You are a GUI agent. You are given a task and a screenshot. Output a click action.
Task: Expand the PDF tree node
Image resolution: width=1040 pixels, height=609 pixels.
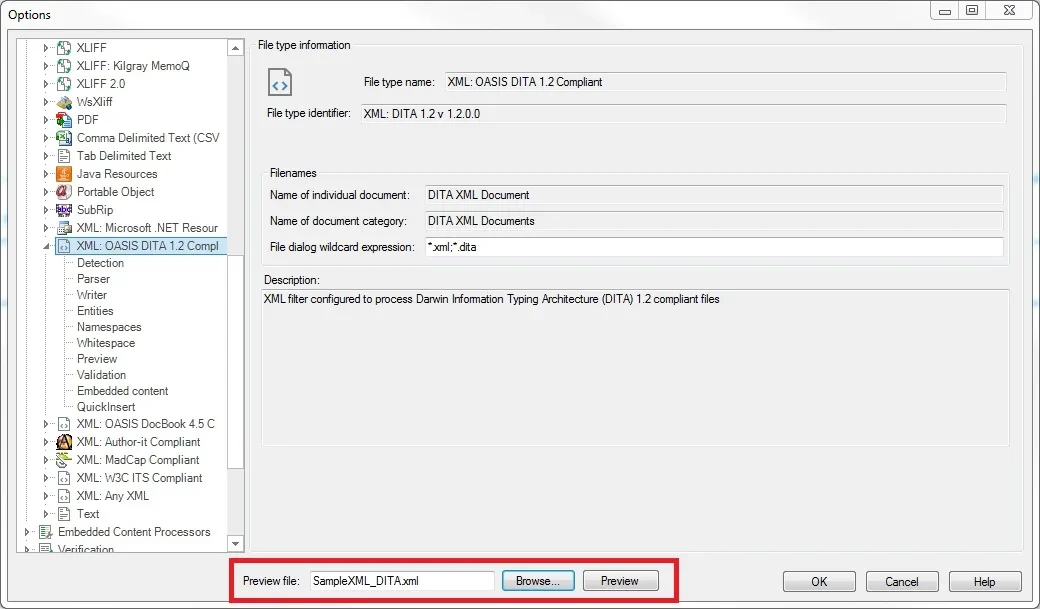pyautogui.click(x=46, y=119)
